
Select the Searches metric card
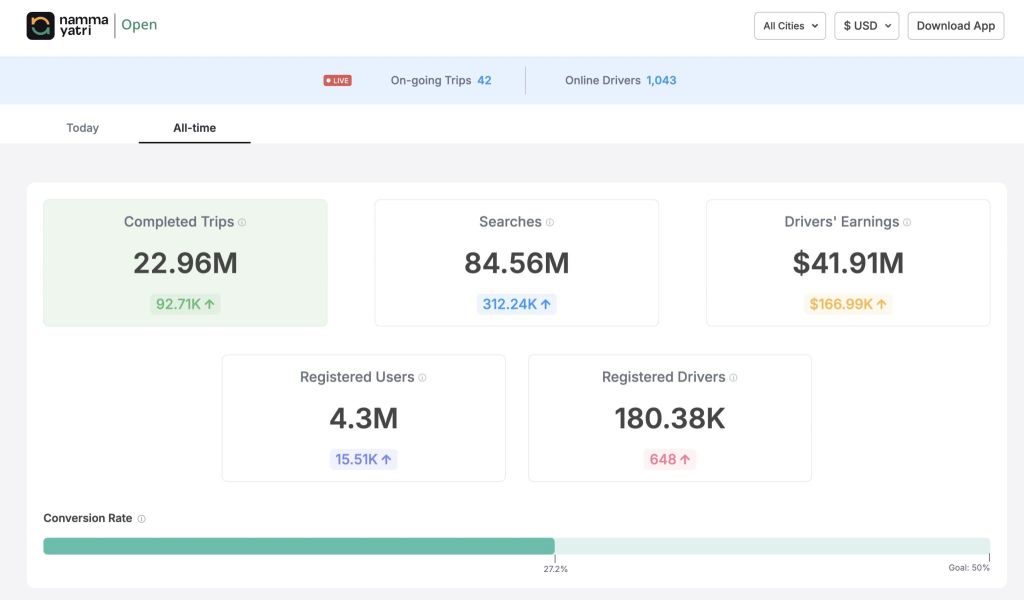(x=516, y=263)
